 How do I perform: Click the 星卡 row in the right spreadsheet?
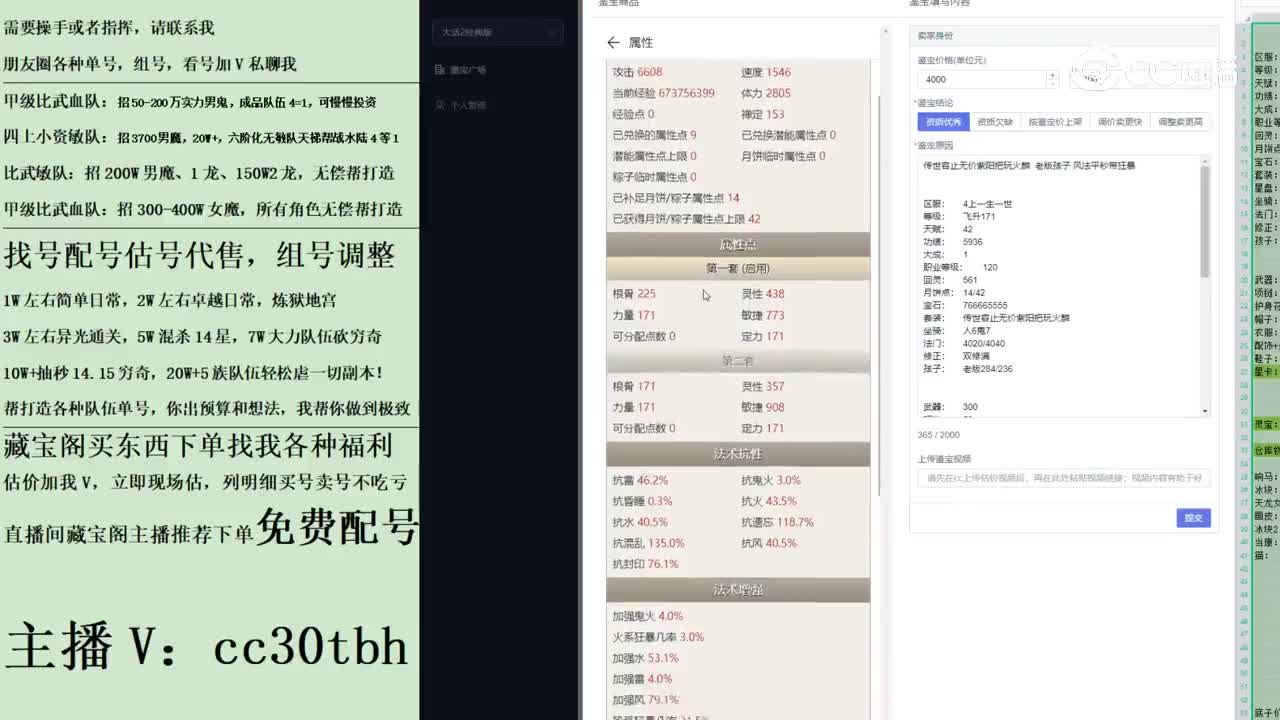[x=1266, y=371]
